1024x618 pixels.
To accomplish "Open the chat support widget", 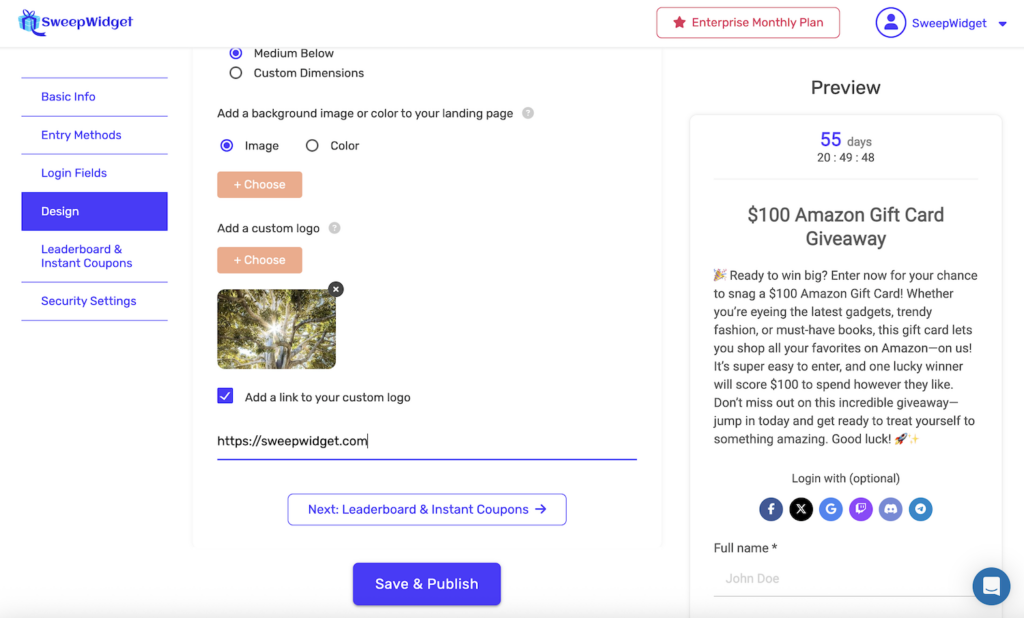I will click(x=991, y=586).
